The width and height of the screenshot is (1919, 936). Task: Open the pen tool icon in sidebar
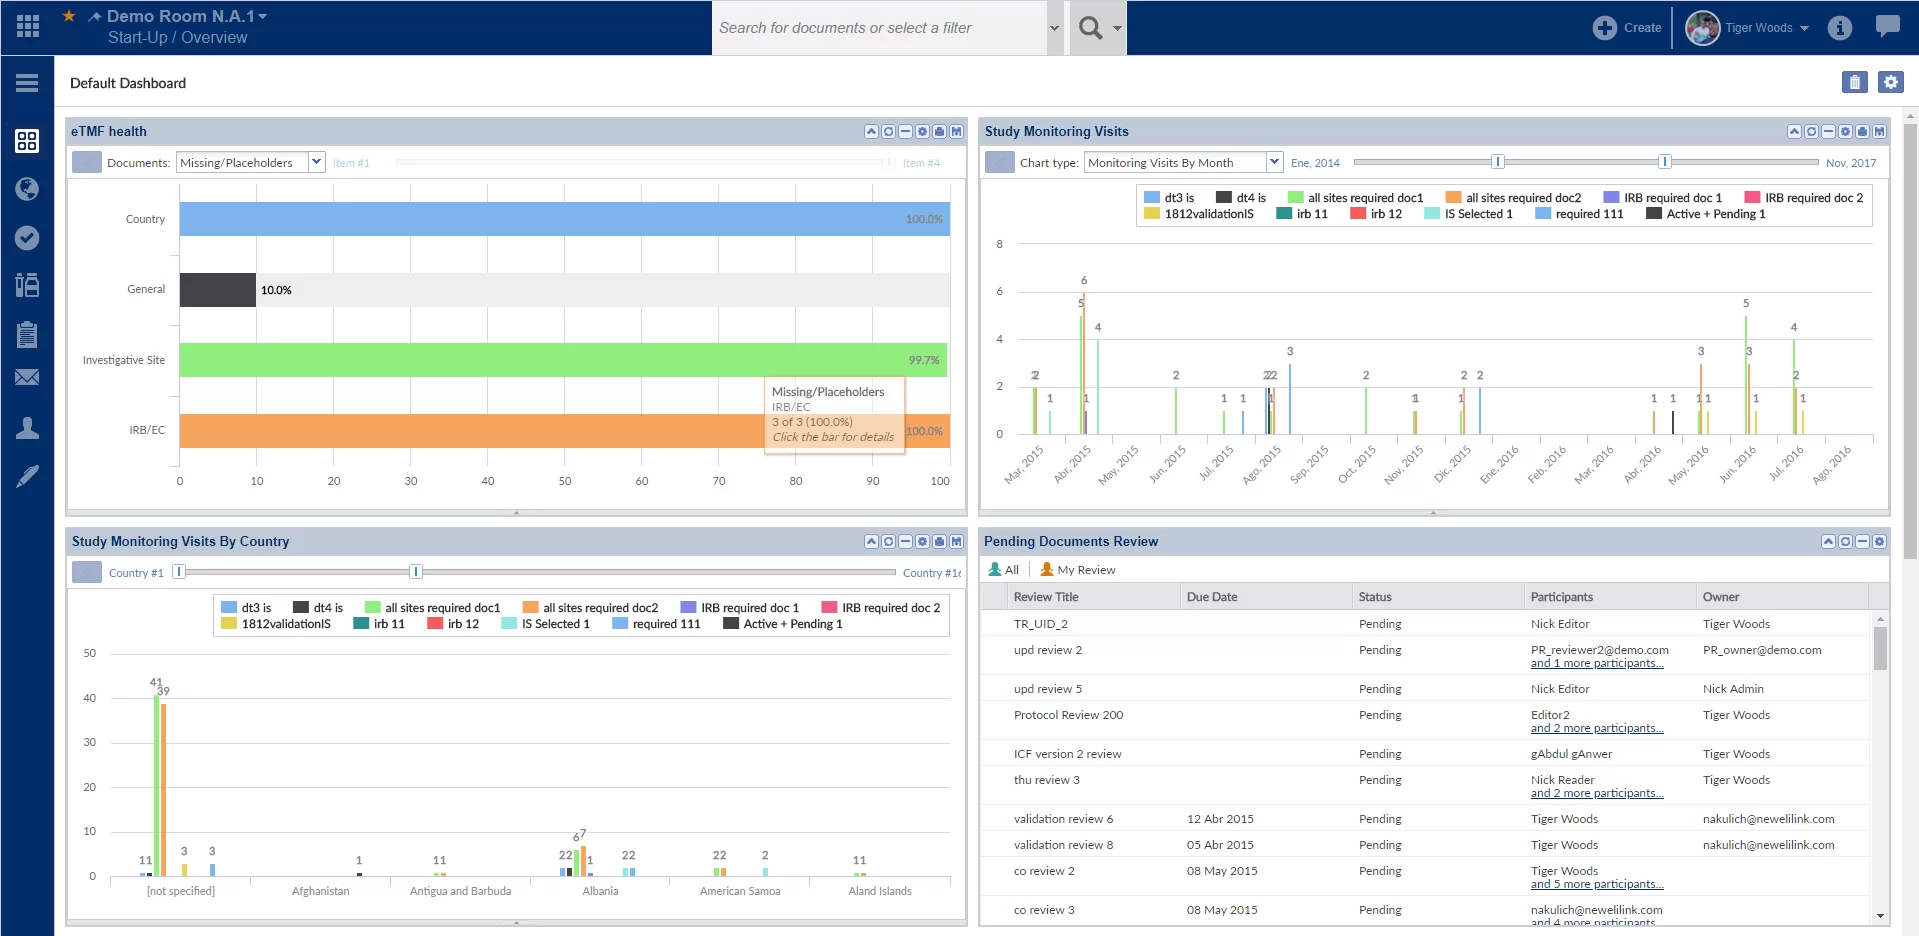27,476
